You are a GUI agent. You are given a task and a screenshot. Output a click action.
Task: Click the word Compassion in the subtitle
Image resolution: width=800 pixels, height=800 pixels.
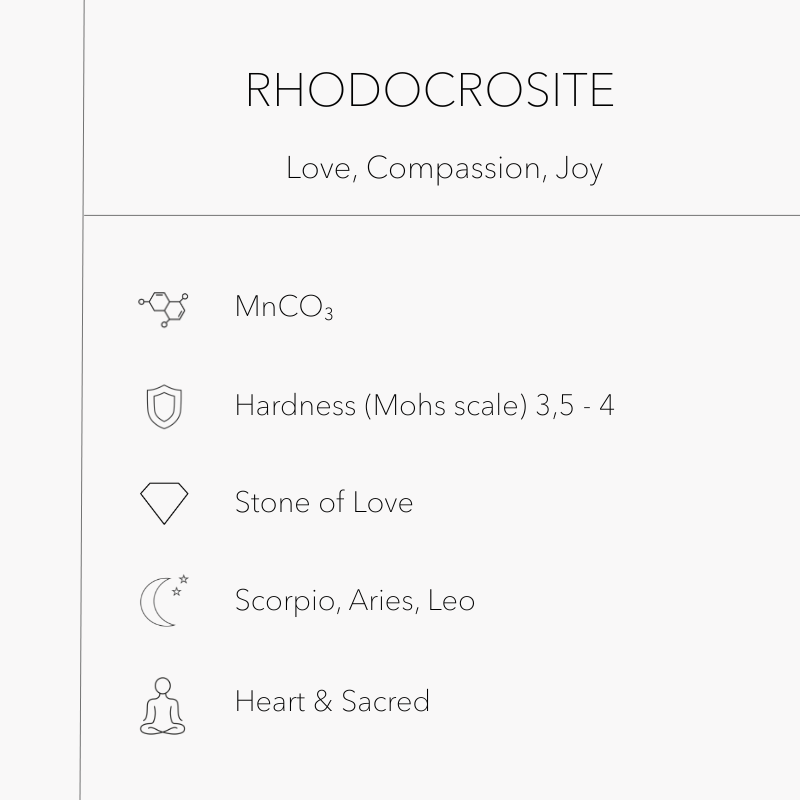(453, 168)
